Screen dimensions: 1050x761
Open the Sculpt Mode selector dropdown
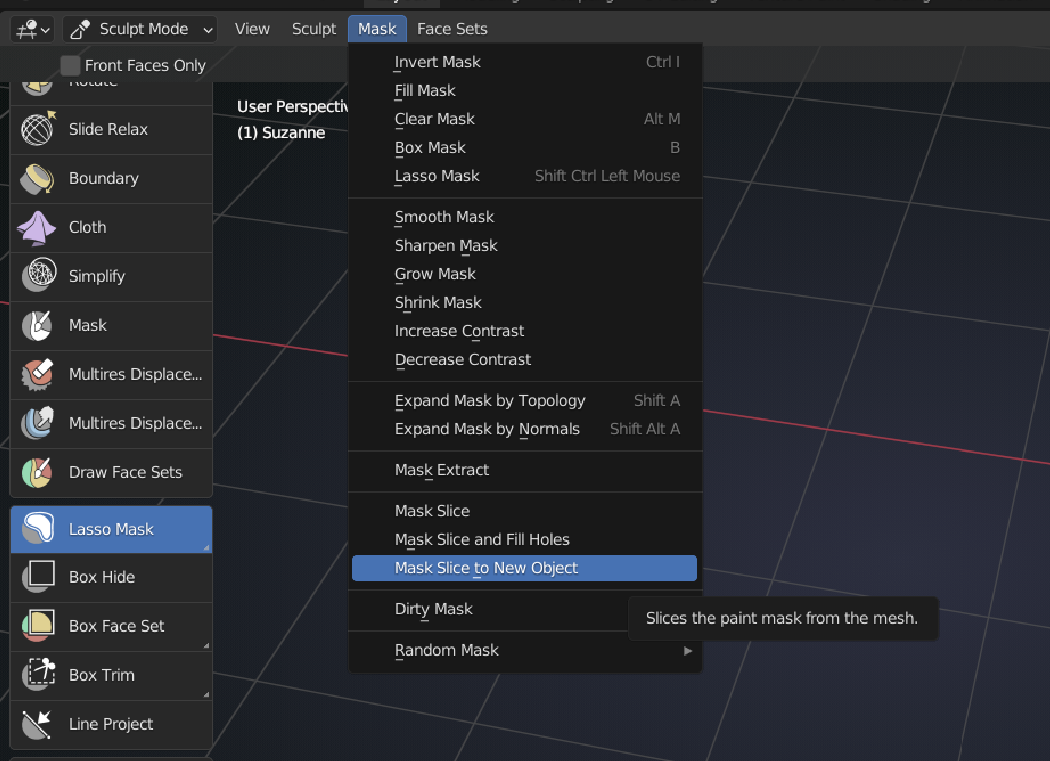(139, 29)
